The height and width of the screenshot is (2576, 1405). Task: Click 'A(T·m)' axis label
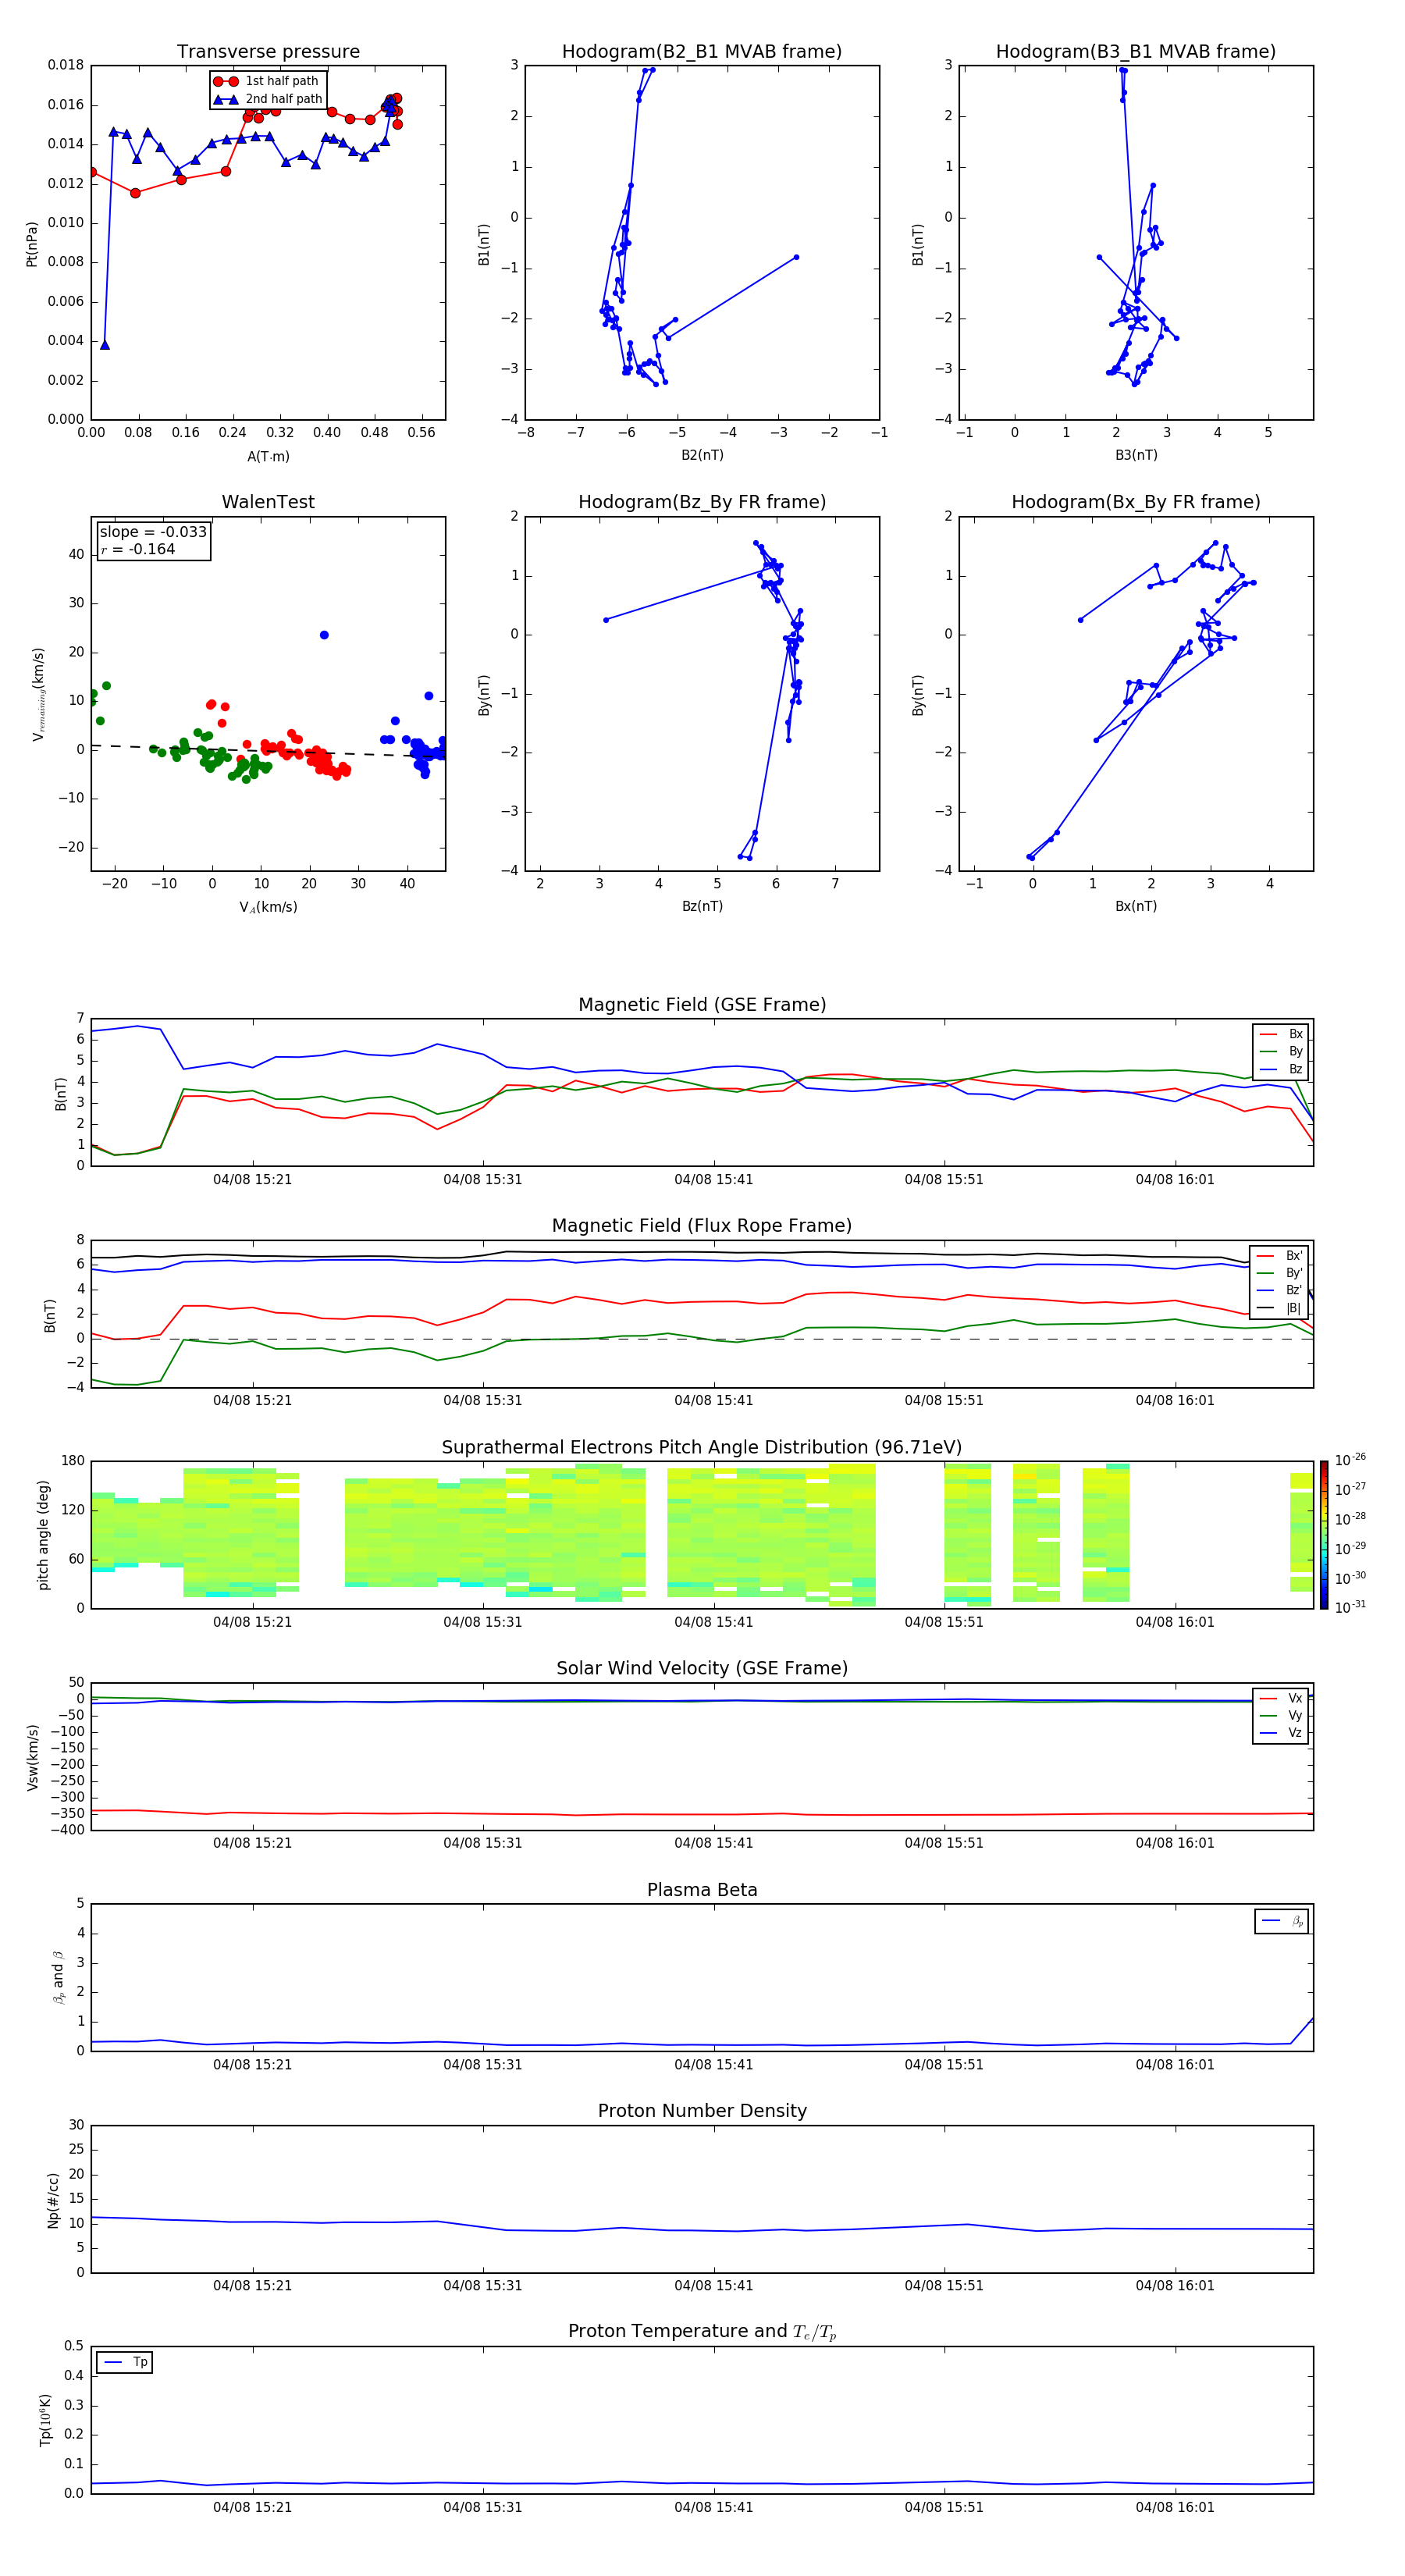coord(268,457)
